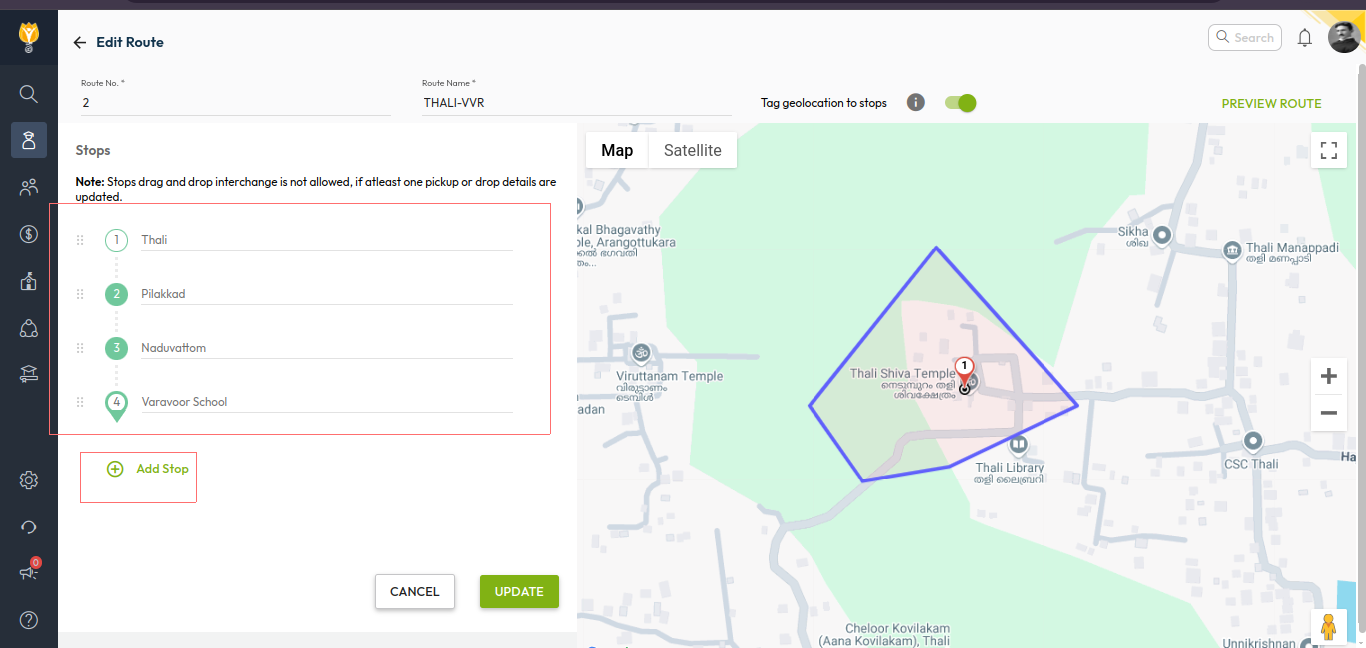
Task: Click PREVIEW ROUTE link
Action: 1271,104
